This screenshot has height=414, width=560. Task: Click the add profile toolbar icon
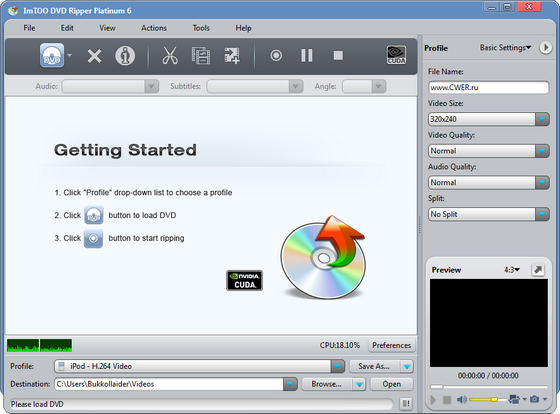pos(232,56)
